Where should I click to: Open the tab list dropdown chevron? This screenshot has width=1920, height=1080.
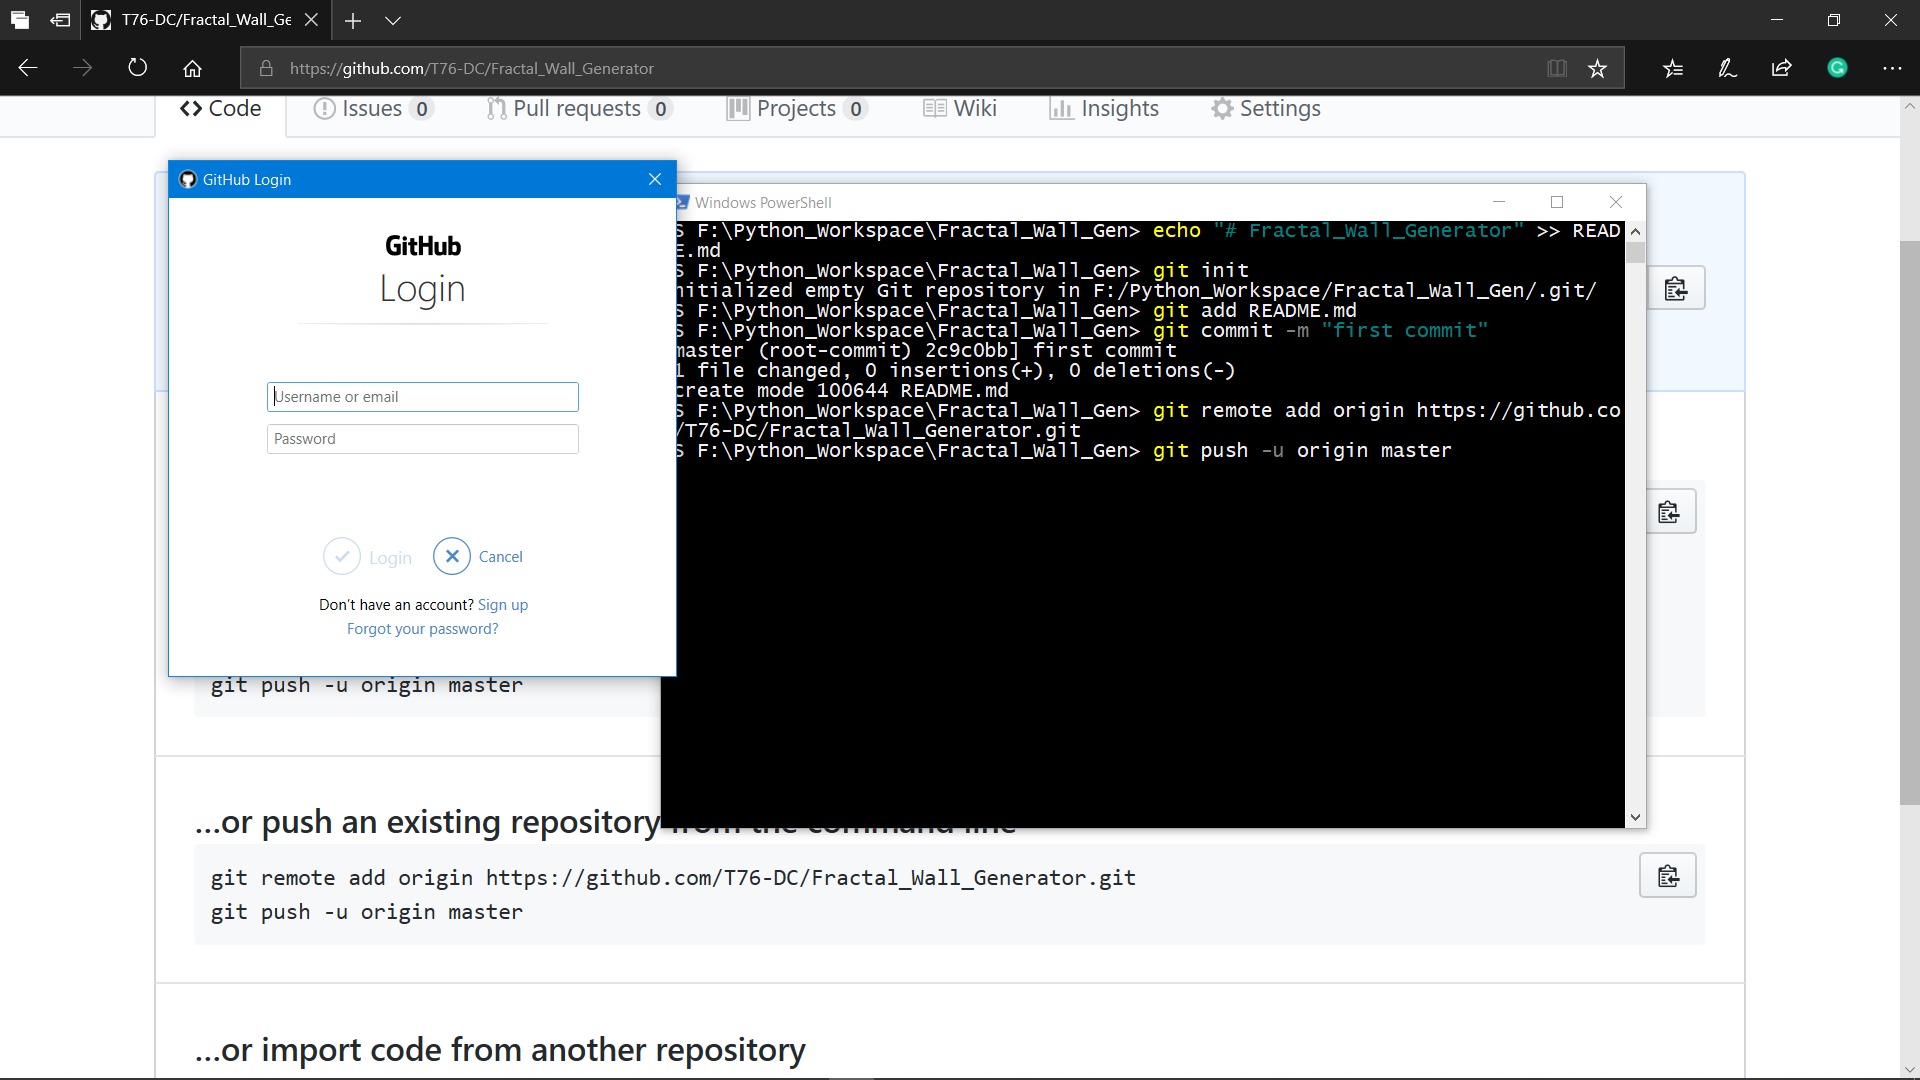[393, 20]
